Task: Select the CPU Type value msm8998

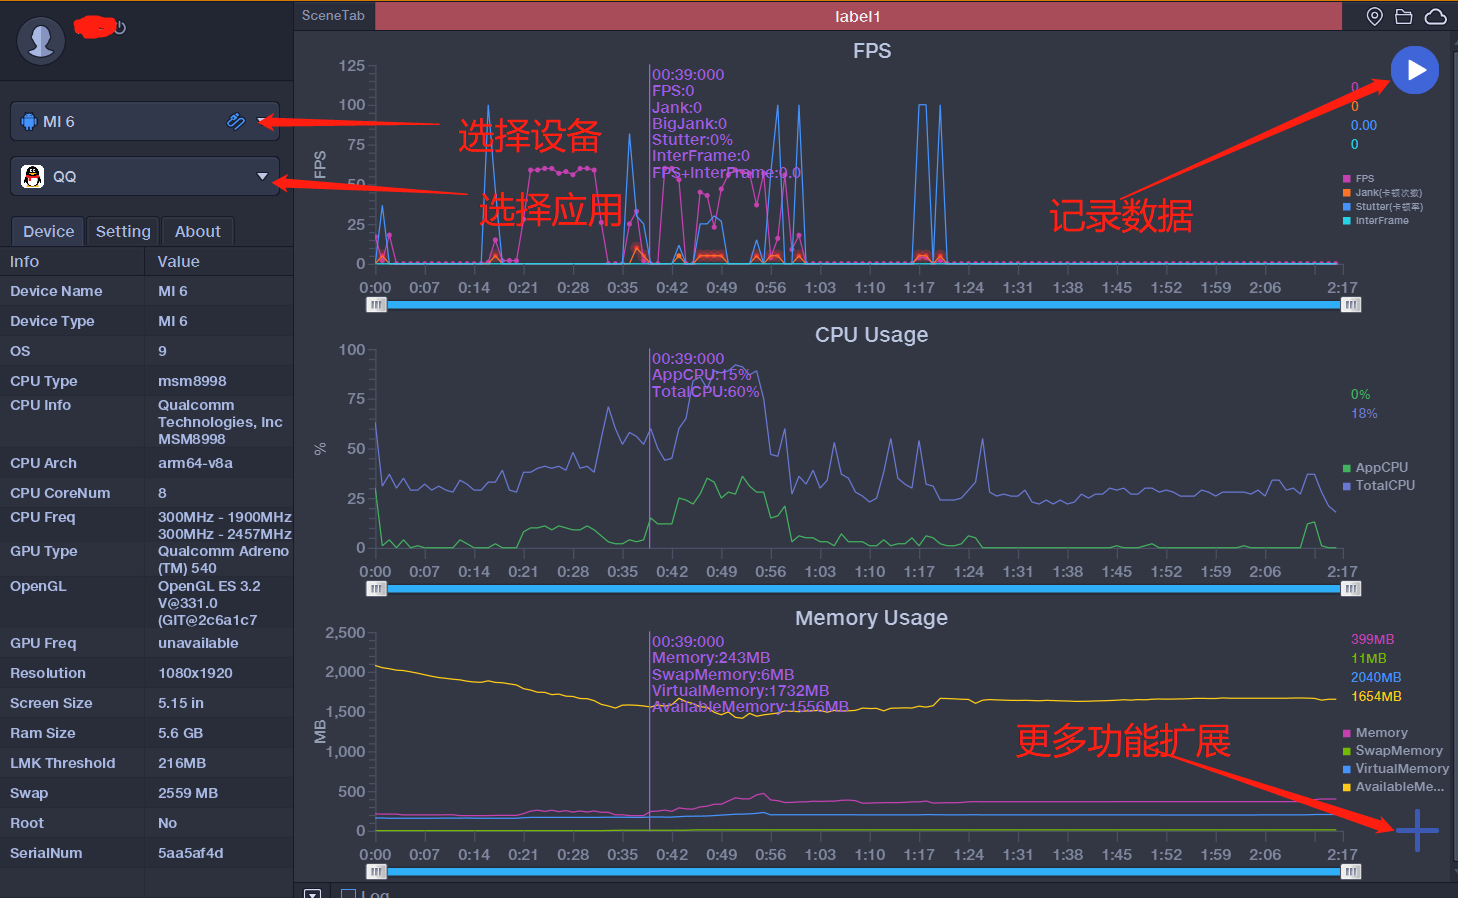Action: pos(192,381)
